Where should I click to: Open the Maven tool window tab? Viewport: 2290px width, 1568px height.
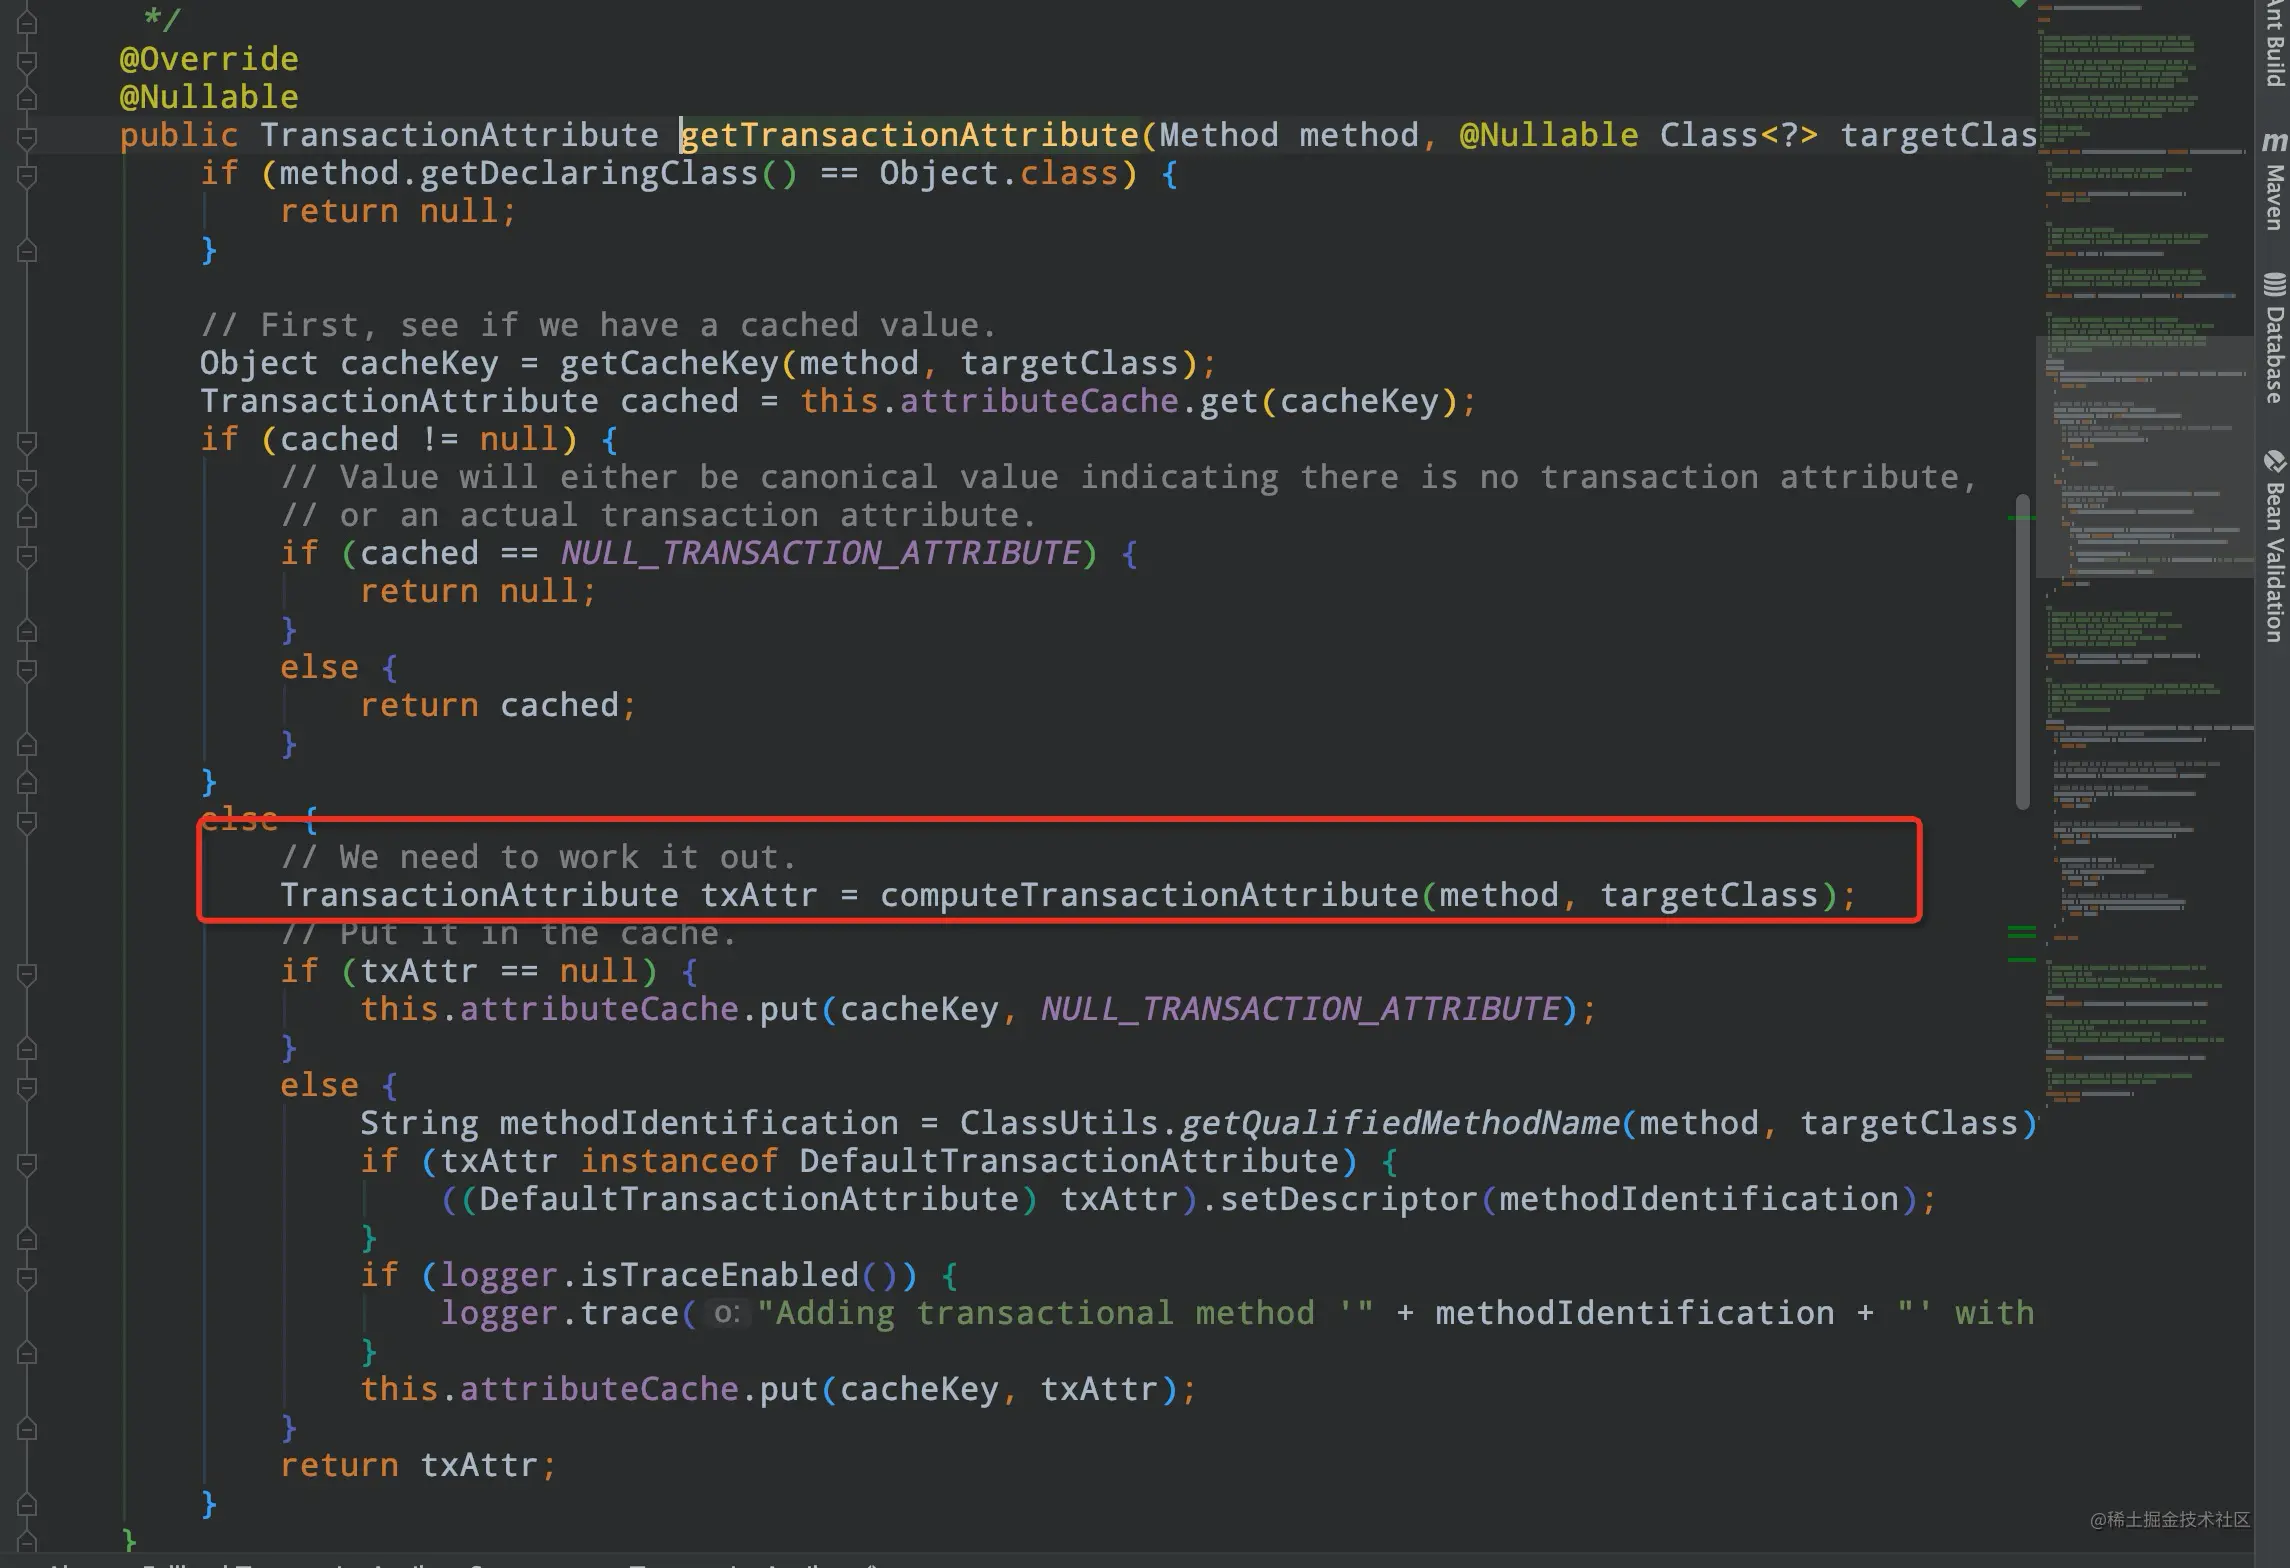coord(2274,197)
